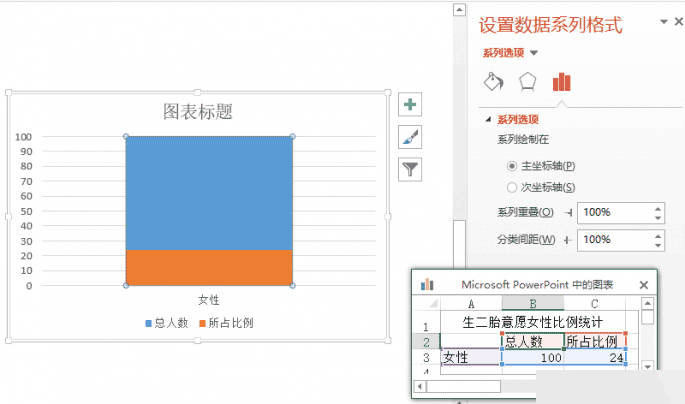Select column C header in data sheet

[x=595, y=304]
